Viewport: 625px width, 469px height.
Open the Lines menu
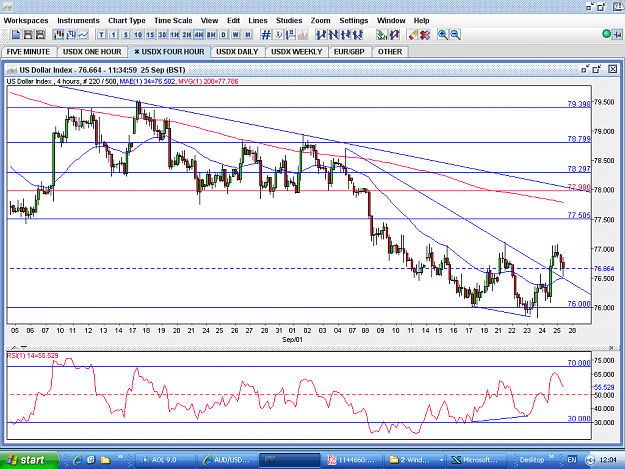(x=257, y=20)
